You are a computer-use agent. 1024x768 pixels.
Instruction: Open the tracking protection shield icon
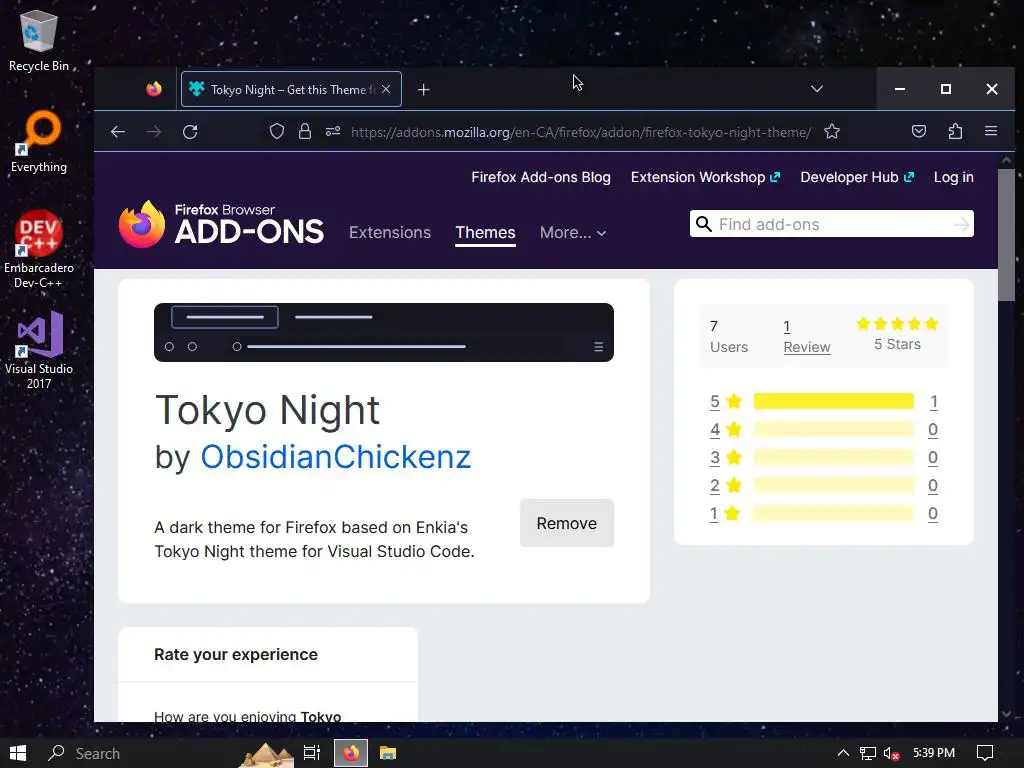click(277, 132)
